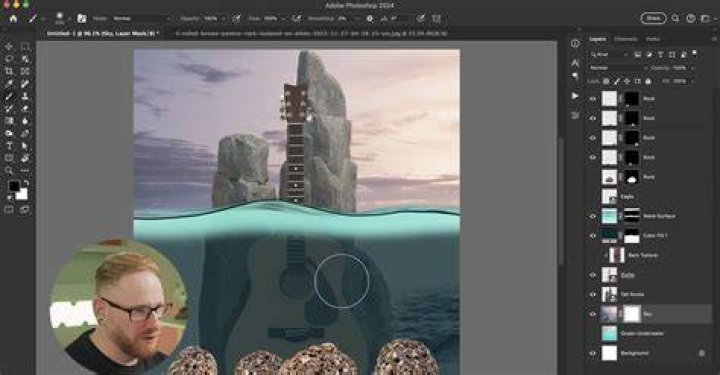Open the brush Mode dropdown
This screenshot has width=720, height=375.
pyautogui.click(x=141, y=18)
